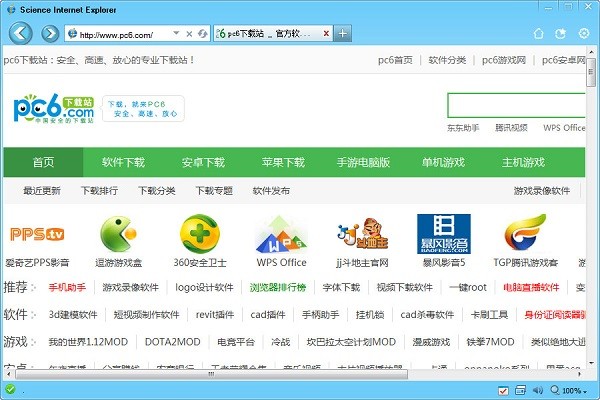Toggle the status bar sound speaker icon

538,390
